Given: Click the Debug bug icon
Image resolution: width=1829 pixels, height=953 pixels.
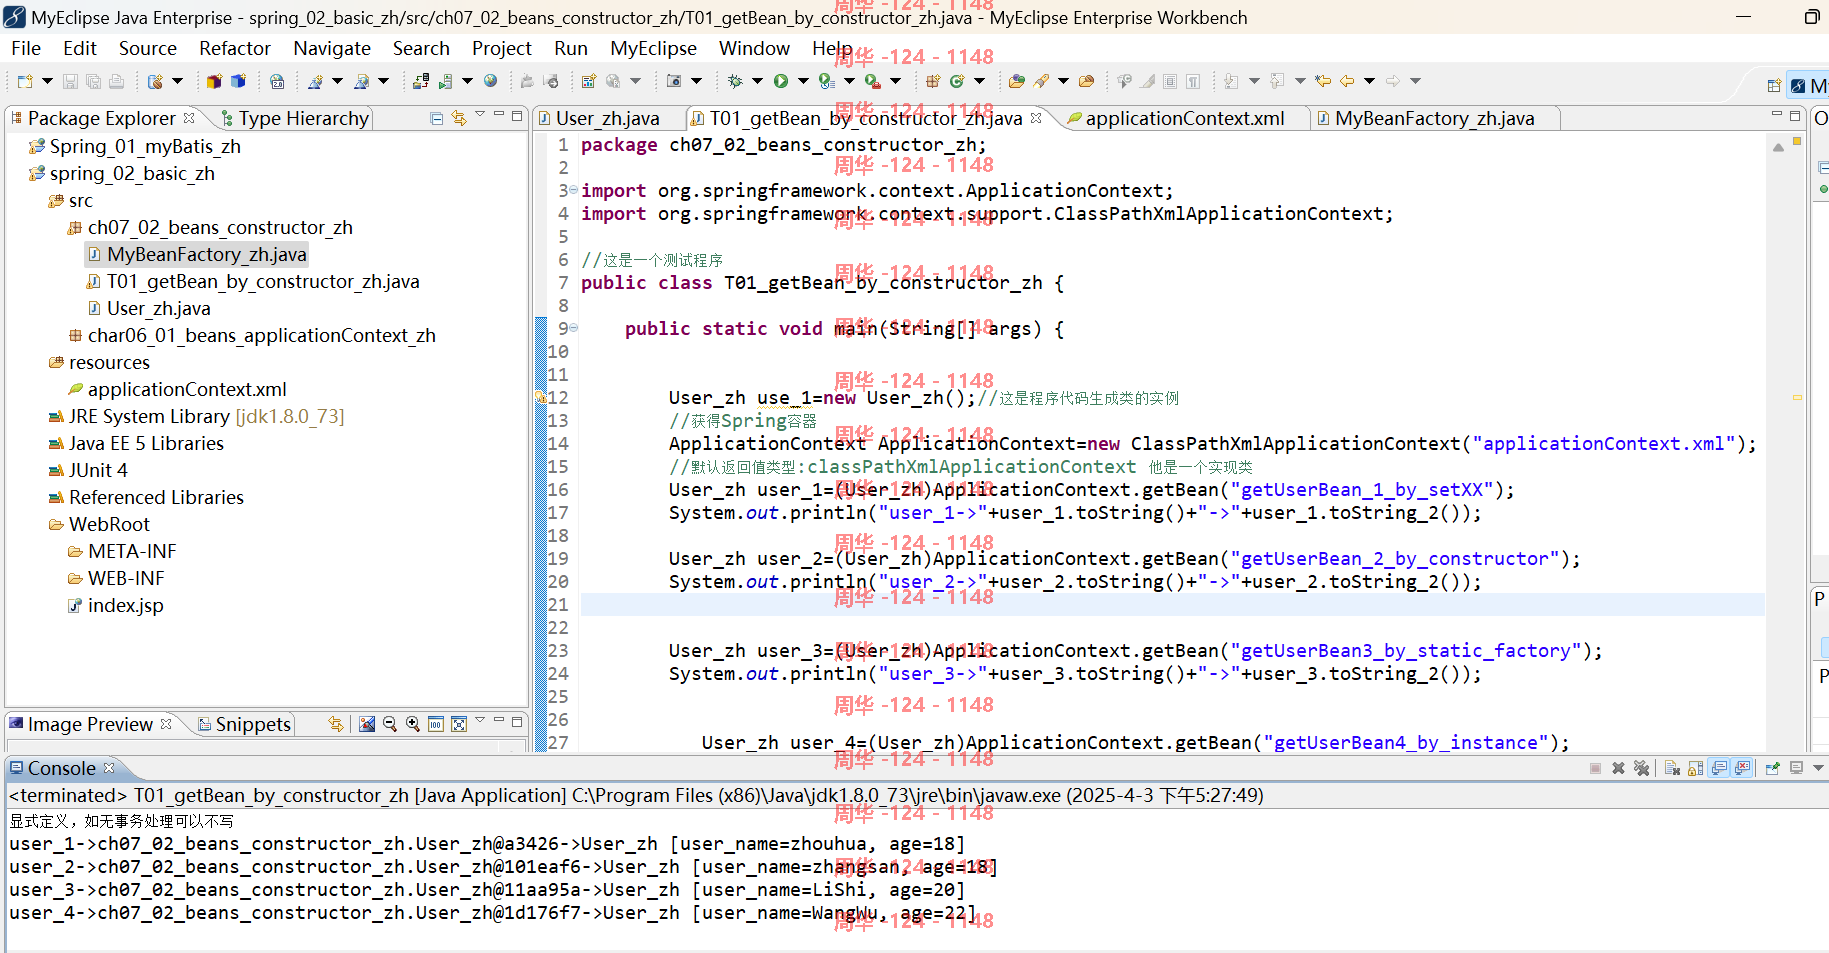Looking at the screenshot, I should [735, 81].
